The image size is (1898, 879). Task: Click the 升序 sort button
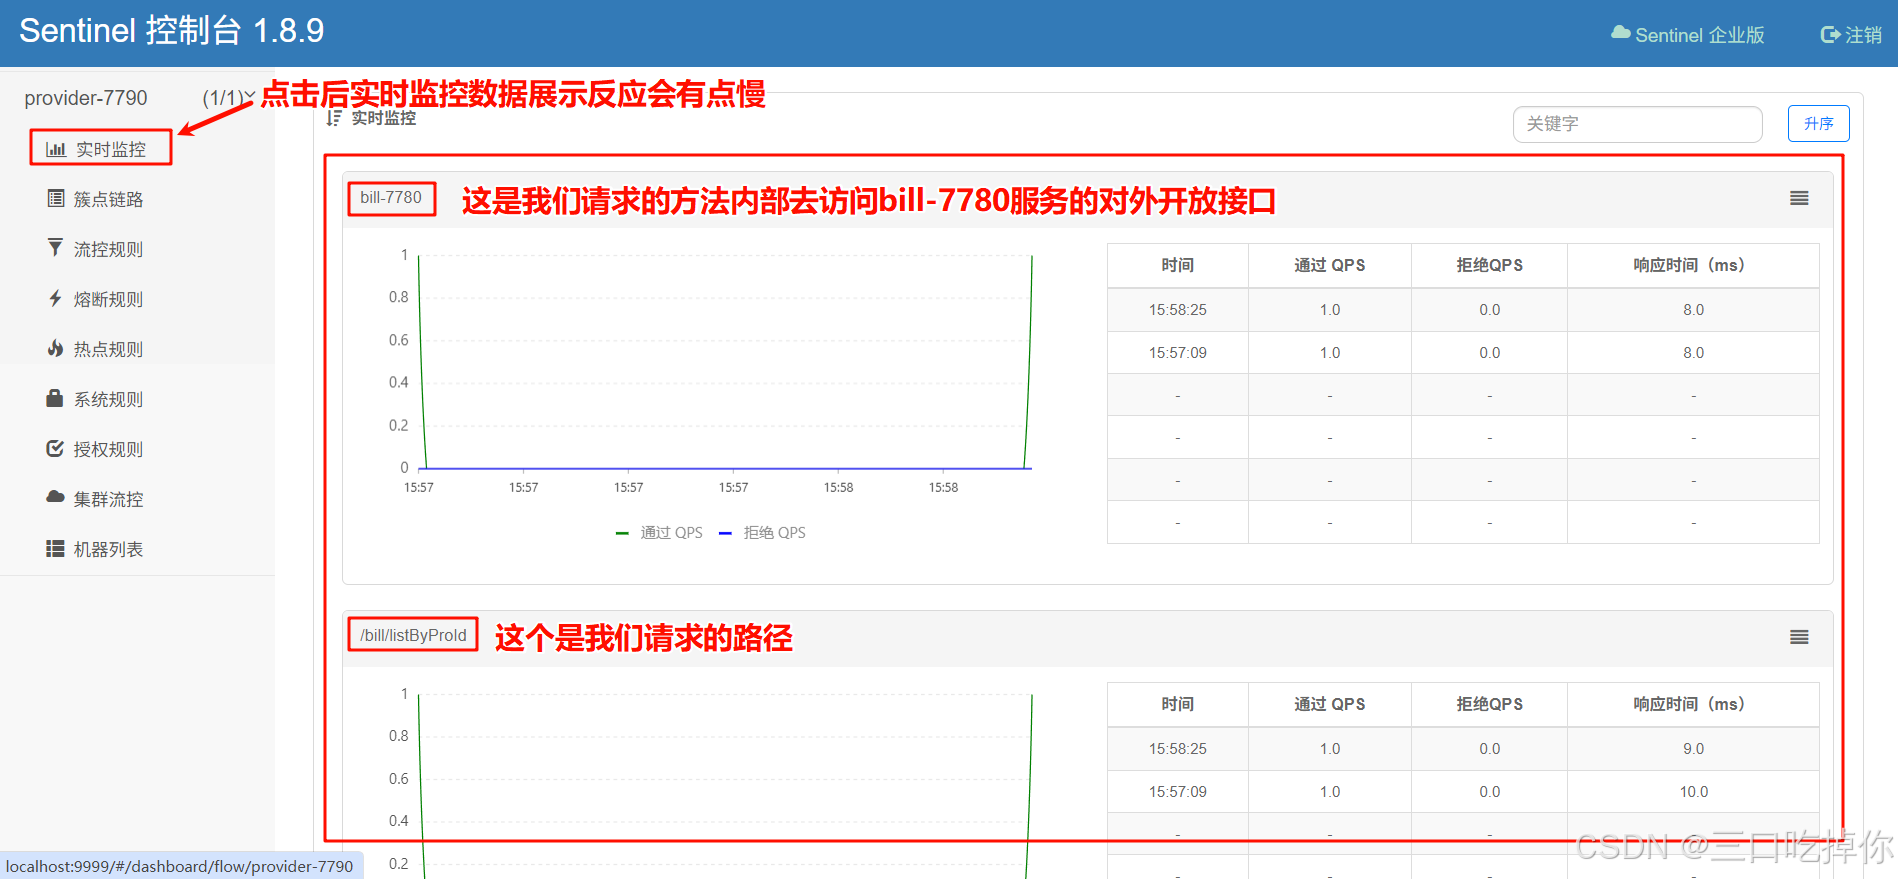[x=1818, y=124]
